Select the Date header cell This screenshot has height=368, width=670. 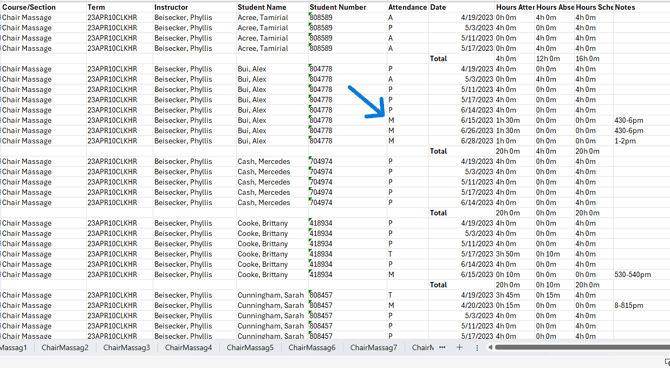pyautogui.click(x=461, y=7)
